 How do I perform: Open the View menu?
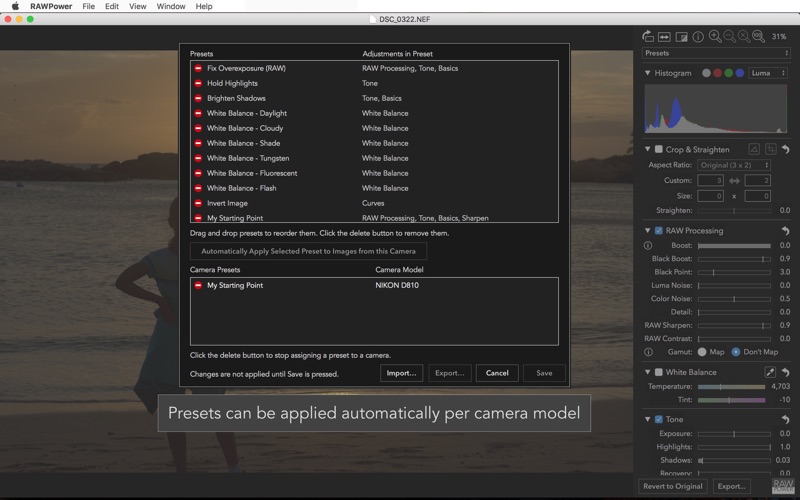(x=138, y=6)
